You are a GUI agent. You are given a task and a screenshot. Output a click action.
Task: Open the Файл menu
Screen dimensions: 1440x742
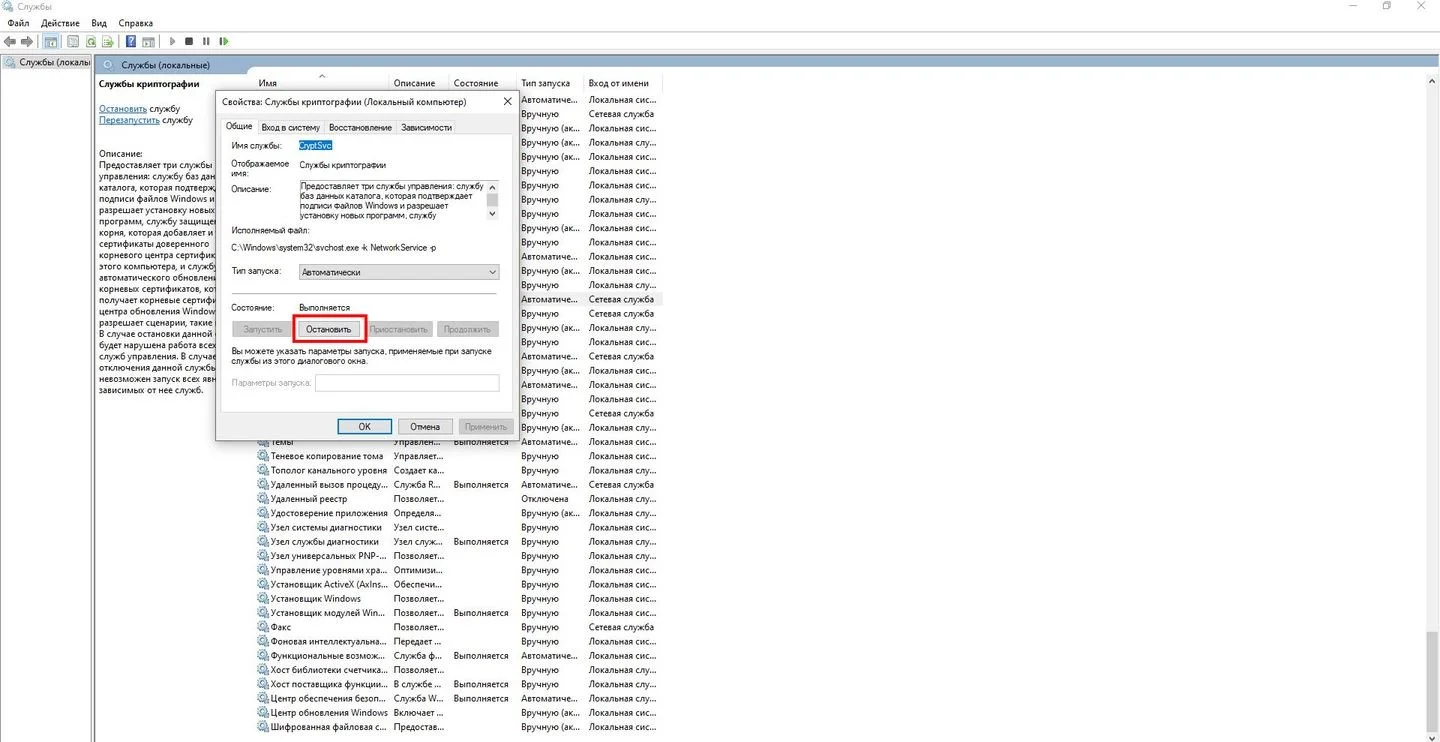pos(18,22)
